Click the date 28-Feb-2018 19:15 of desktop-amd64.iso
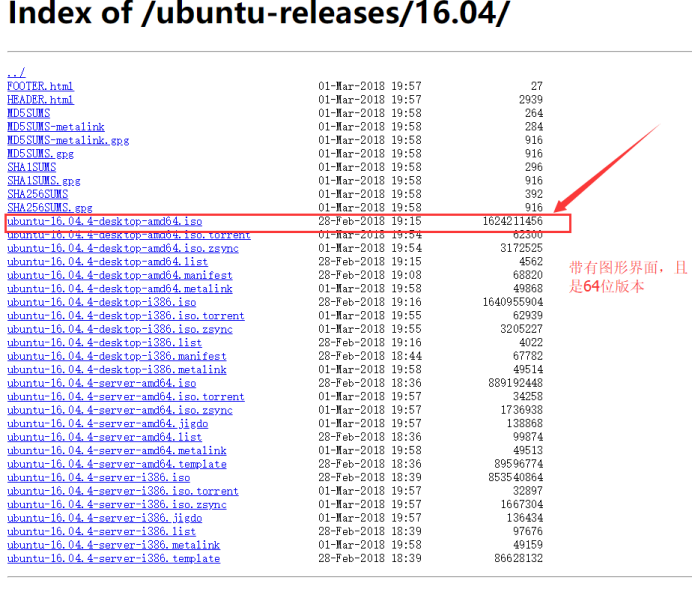 [x=370, y=221]
